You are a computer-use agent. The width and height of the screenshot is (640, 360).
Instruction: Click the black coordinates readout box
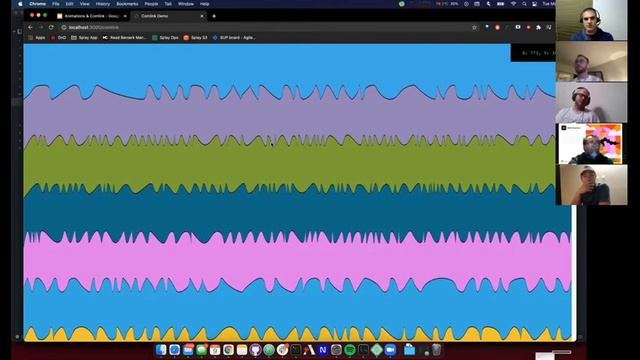pos(533,53)
